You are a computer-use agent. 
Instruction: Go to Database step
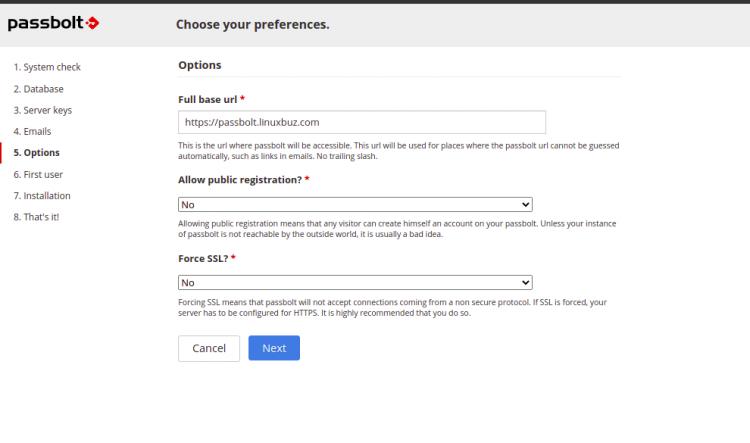coord(40,89)
